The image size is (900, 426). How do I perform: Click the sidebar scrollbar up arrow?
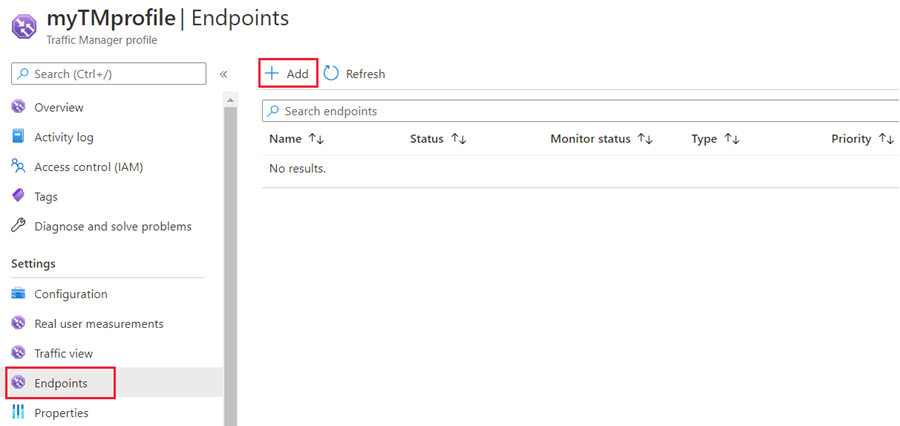[230, 101]
